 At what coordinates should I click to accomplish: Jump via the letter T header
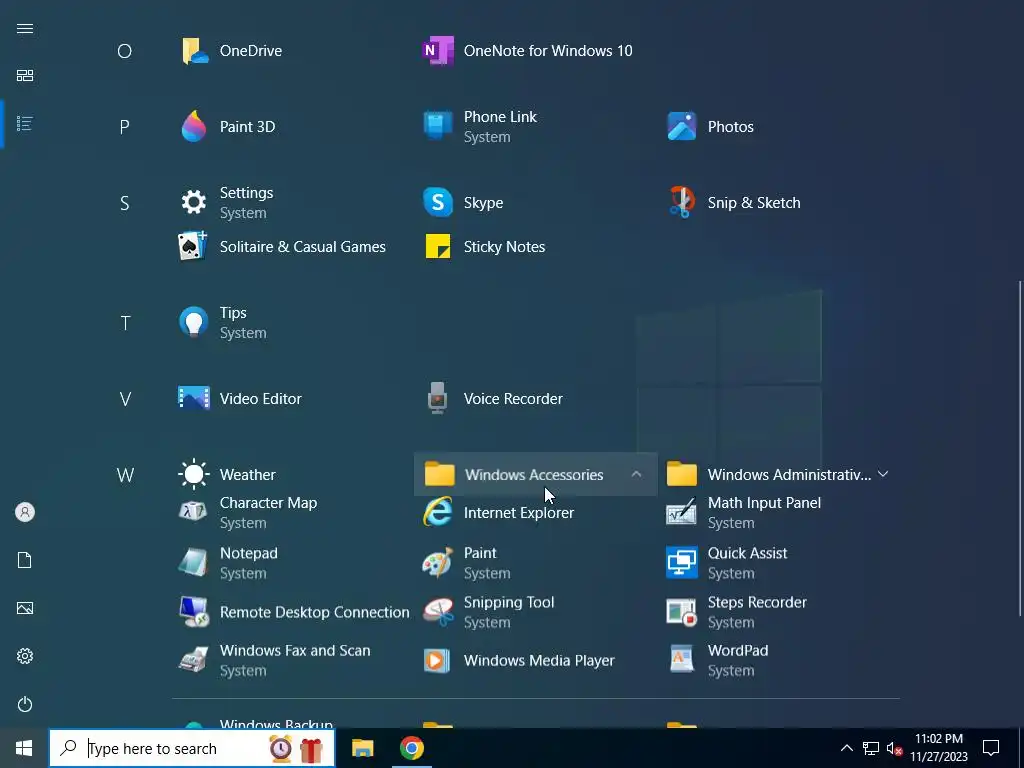click(125, 323)
